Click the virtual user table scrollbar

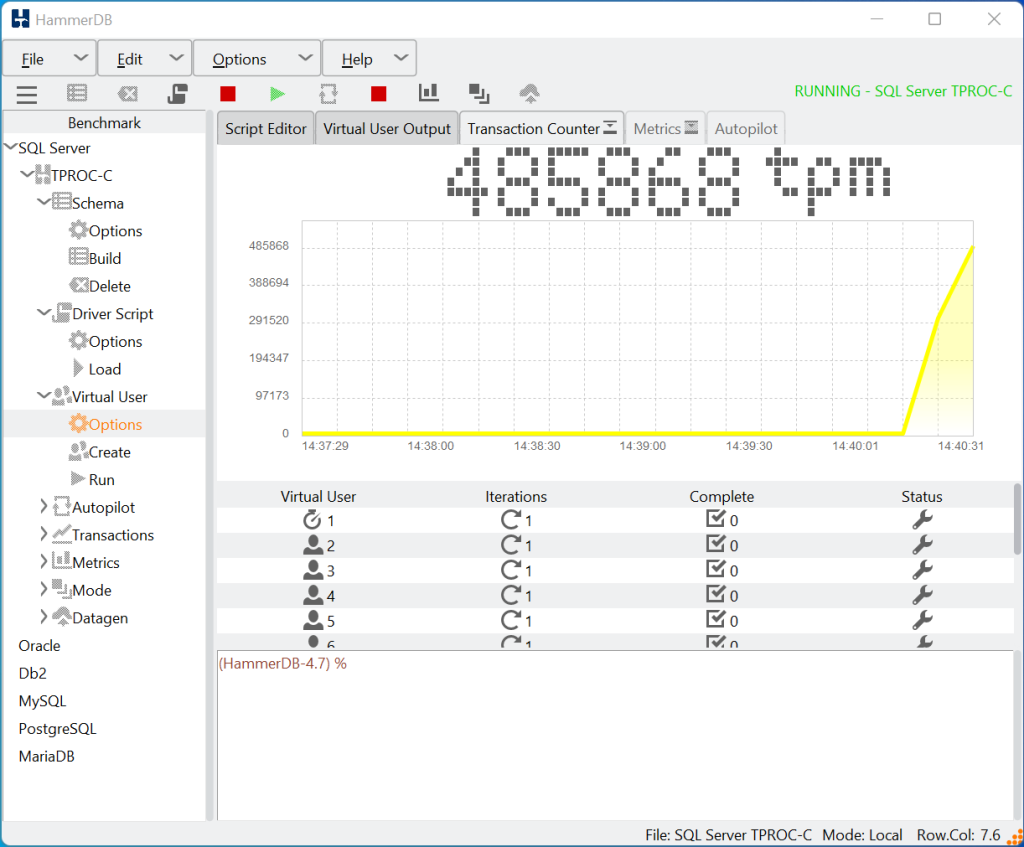(1017, 519)
